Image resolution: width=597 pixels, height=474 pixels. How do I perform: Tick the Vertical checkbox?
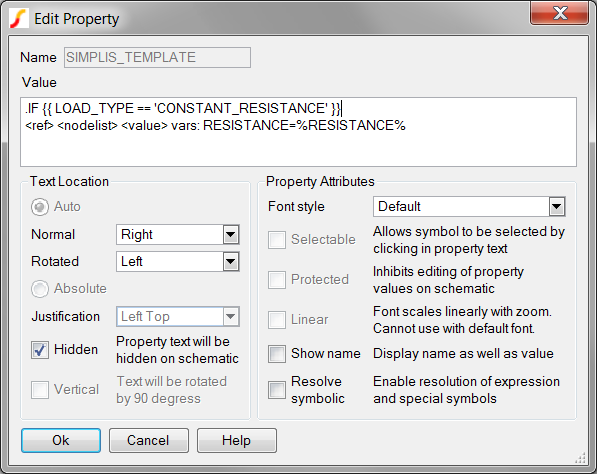coord(40,390)
